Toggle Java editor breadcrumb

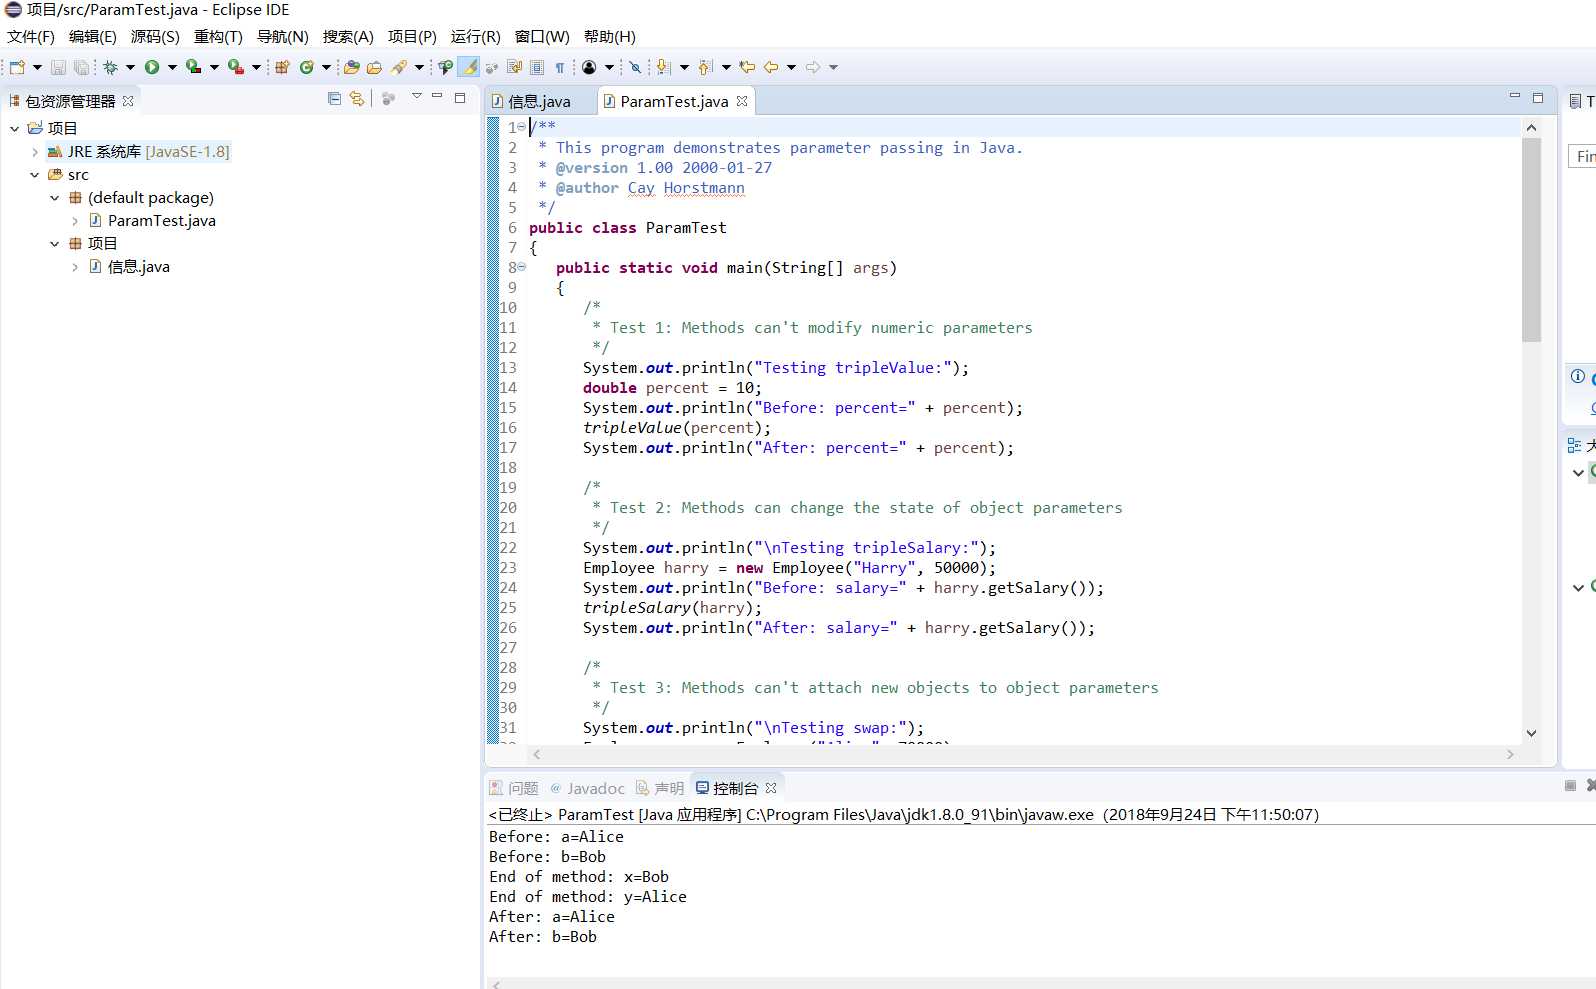point(445,67)
